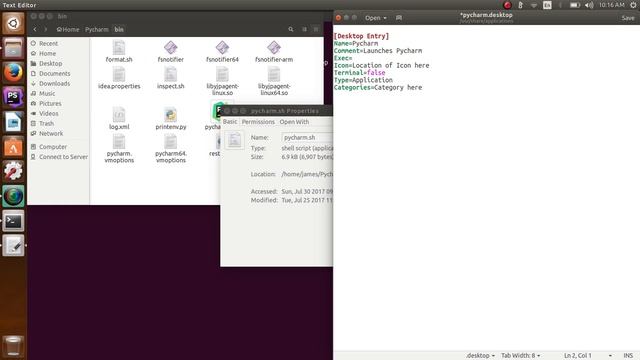640x360 pixels.
Task: Open Documents in Files sidebar
Action: pyautogui.click(x=55, y=73)
